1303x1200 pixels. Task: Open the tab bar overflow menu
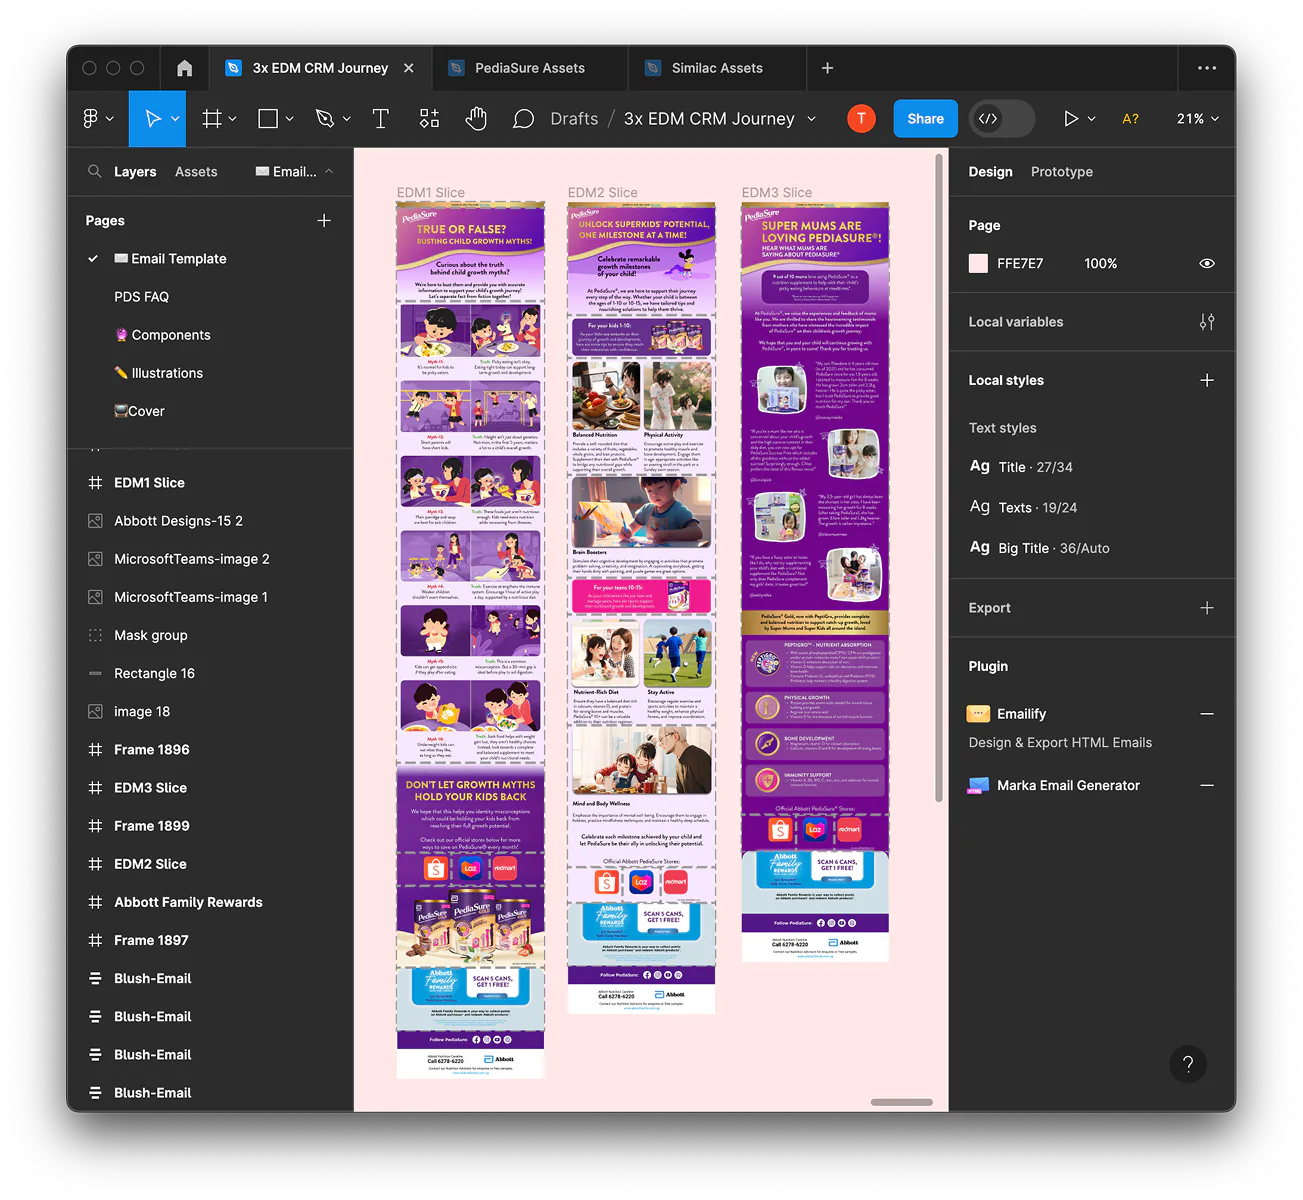1207,68
